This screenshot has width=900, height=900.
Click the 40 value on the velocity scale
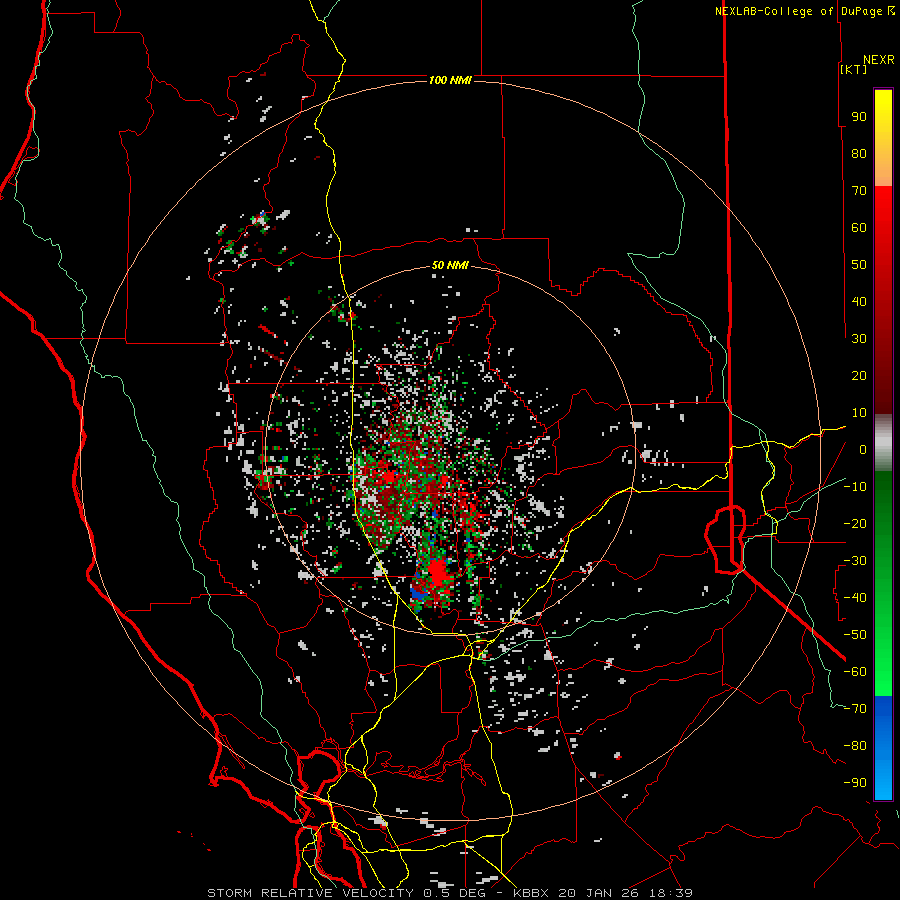859,301
